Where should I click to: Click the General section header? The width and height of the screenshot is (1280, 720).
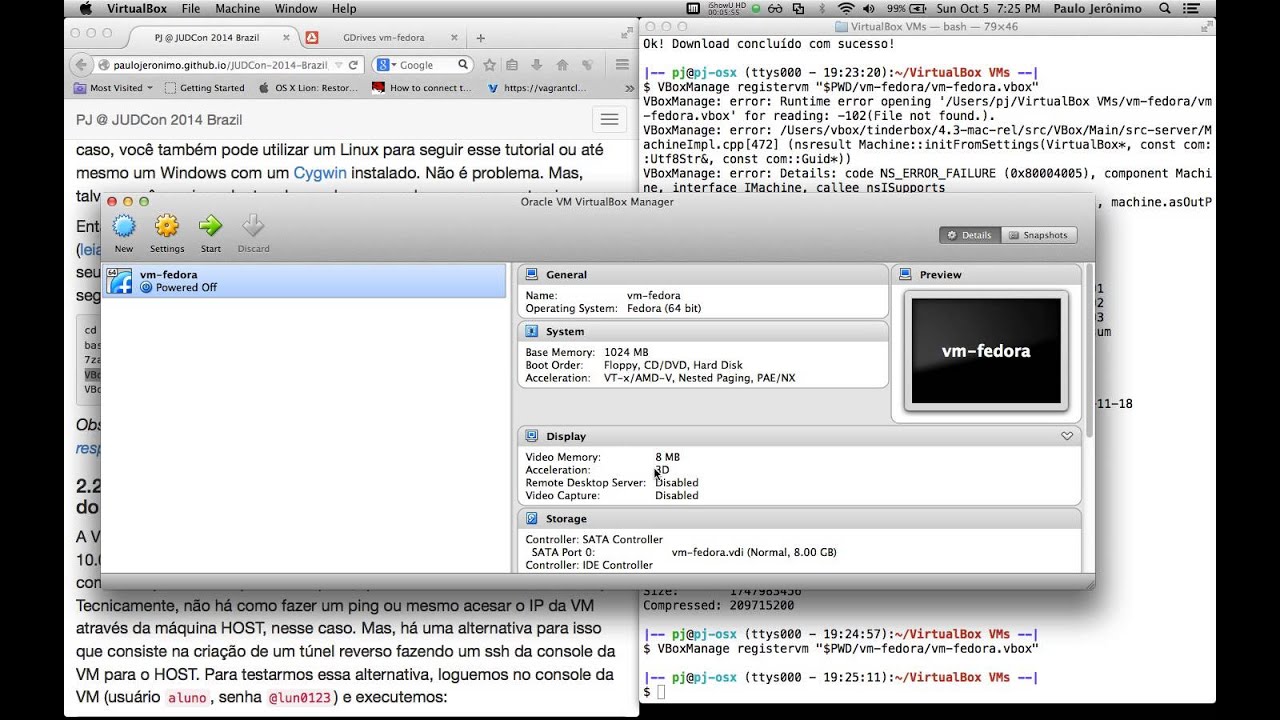pyautogui.click(x=703, y=274)
